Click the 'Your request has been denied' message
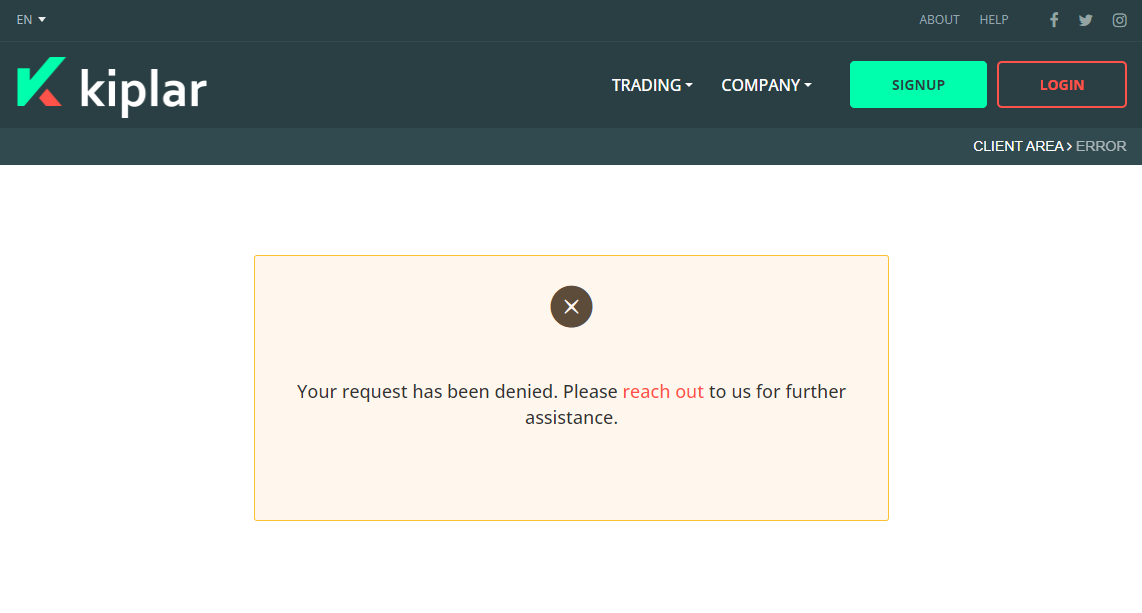 click(572, 404)
